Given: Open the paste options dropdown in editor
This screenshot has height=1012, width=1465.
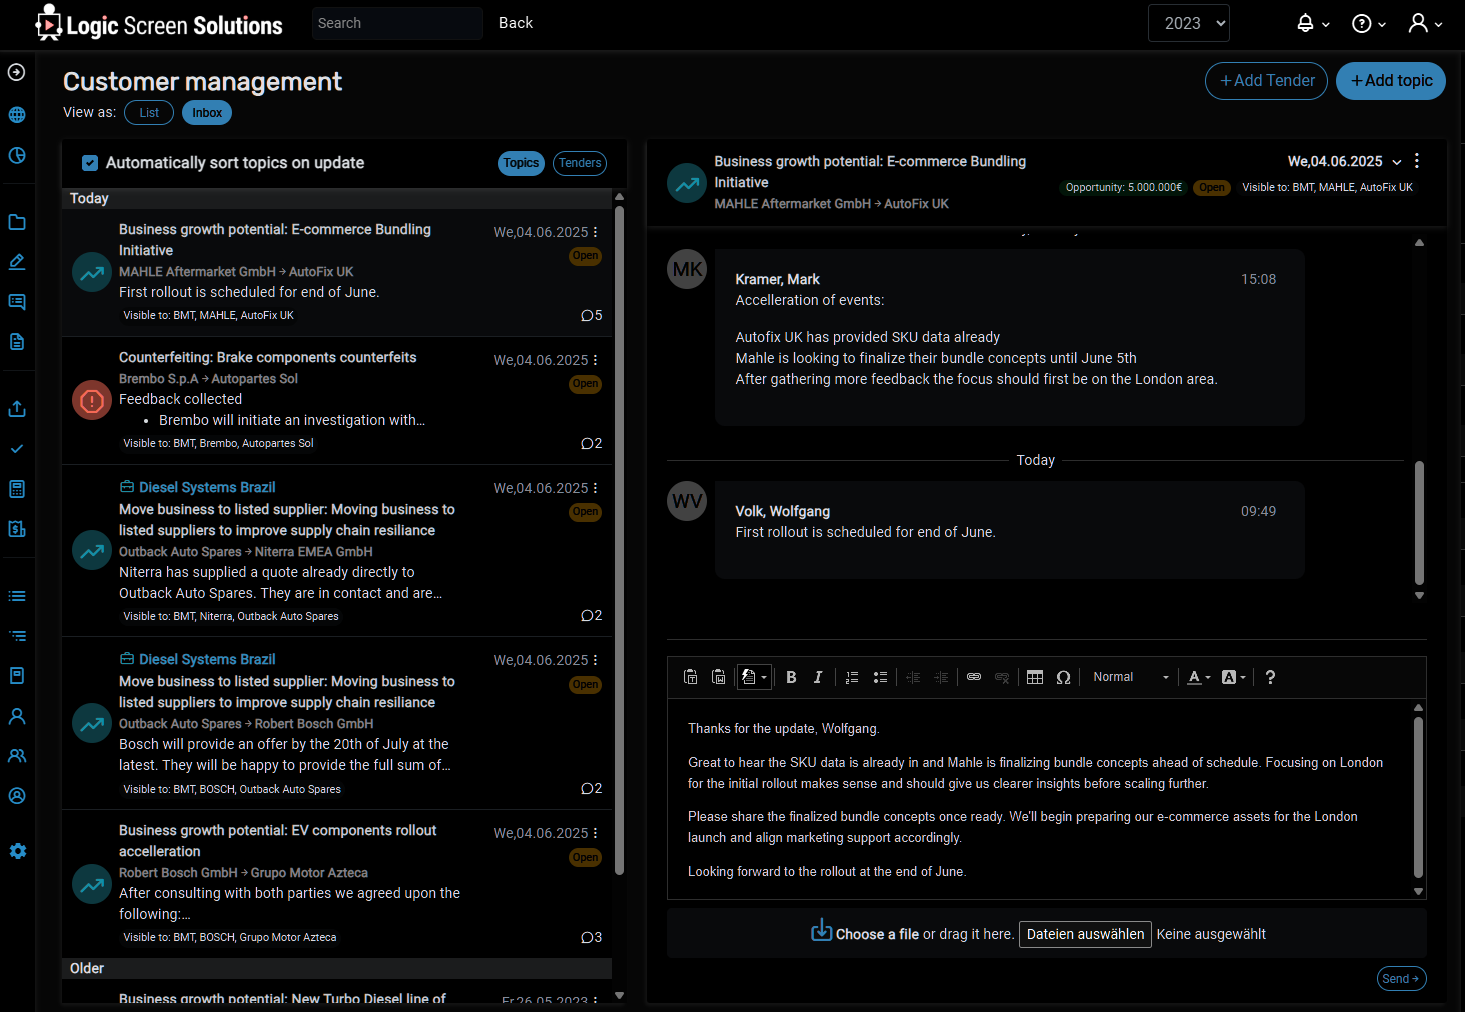Looking at the screenshot, I should pyautogui.click(x=755, y=677).
